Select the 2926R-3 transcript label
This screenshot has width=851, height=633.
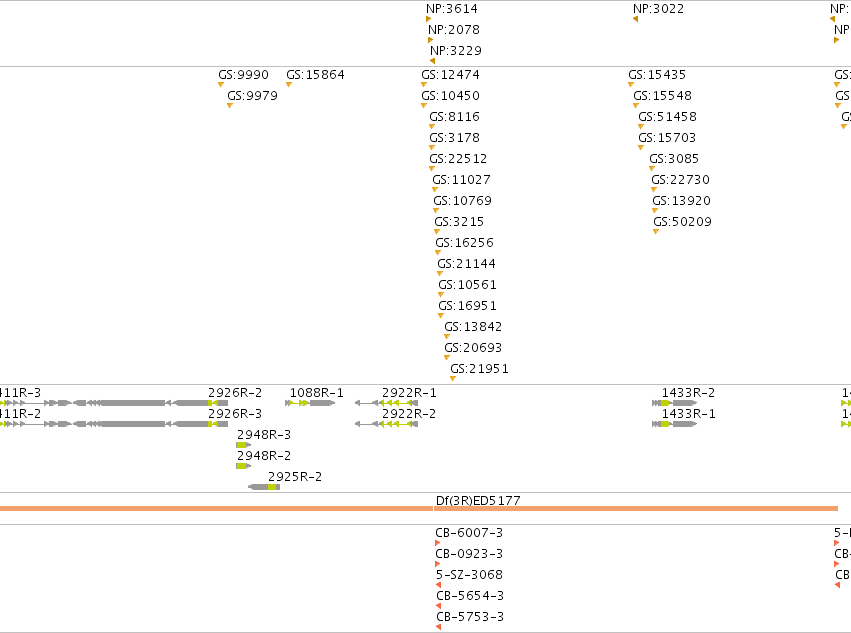click(235, 414)
